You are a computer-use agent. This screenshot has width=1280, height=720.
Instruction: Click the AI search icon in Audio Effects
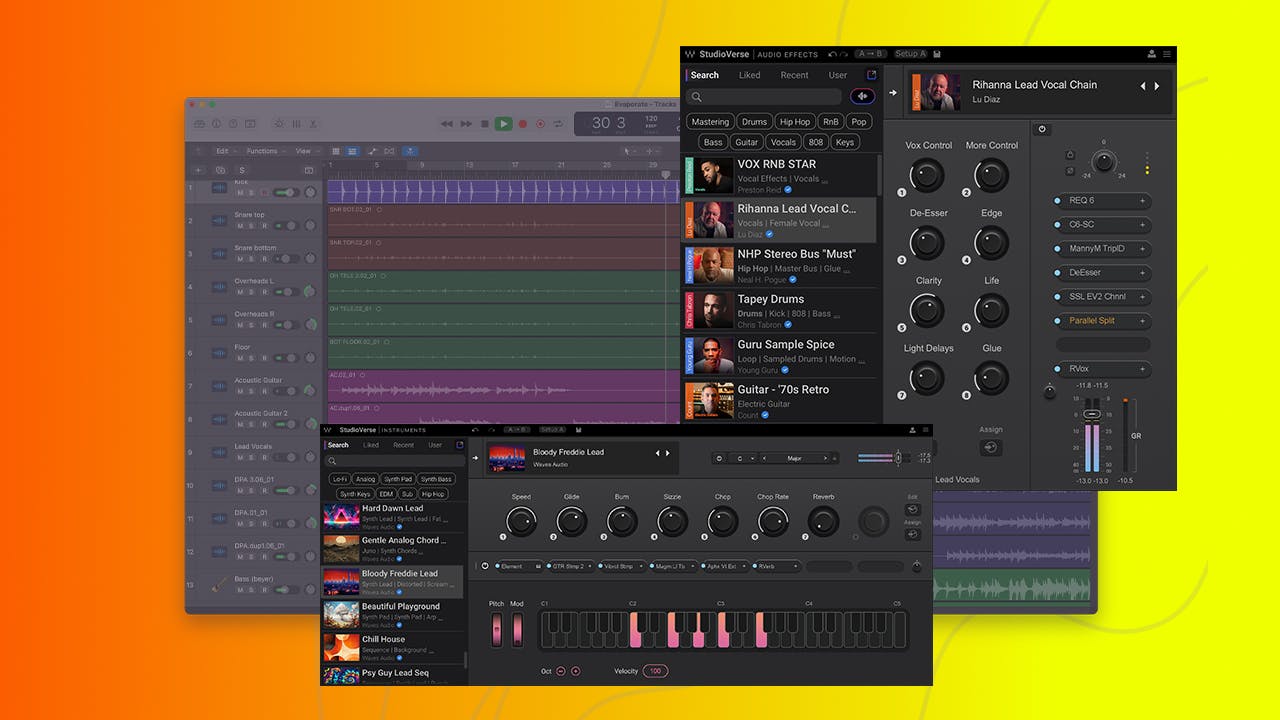862,96
